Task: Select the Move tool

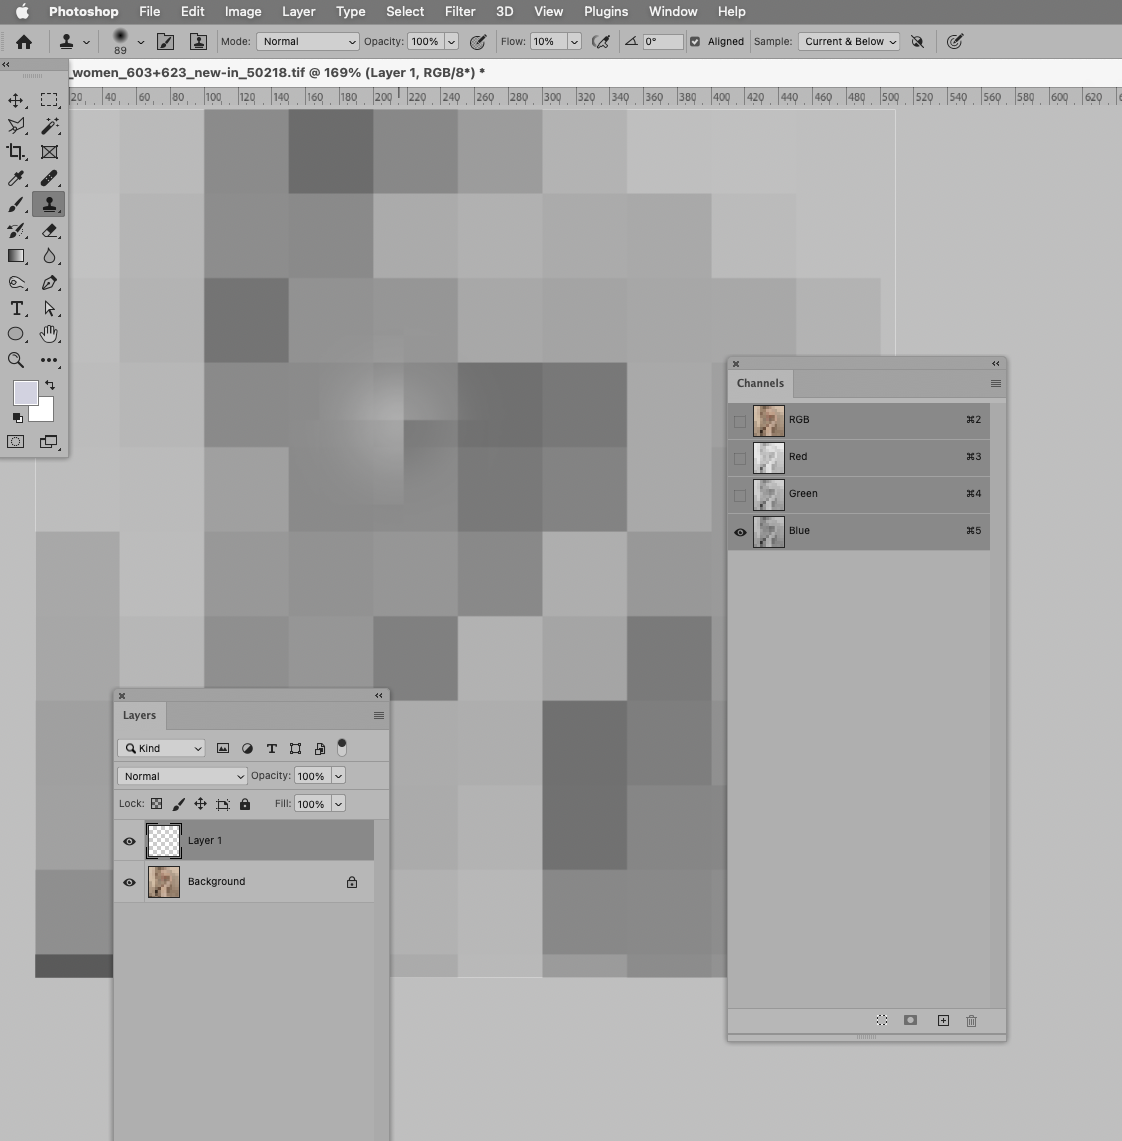Action: [16, 100]
